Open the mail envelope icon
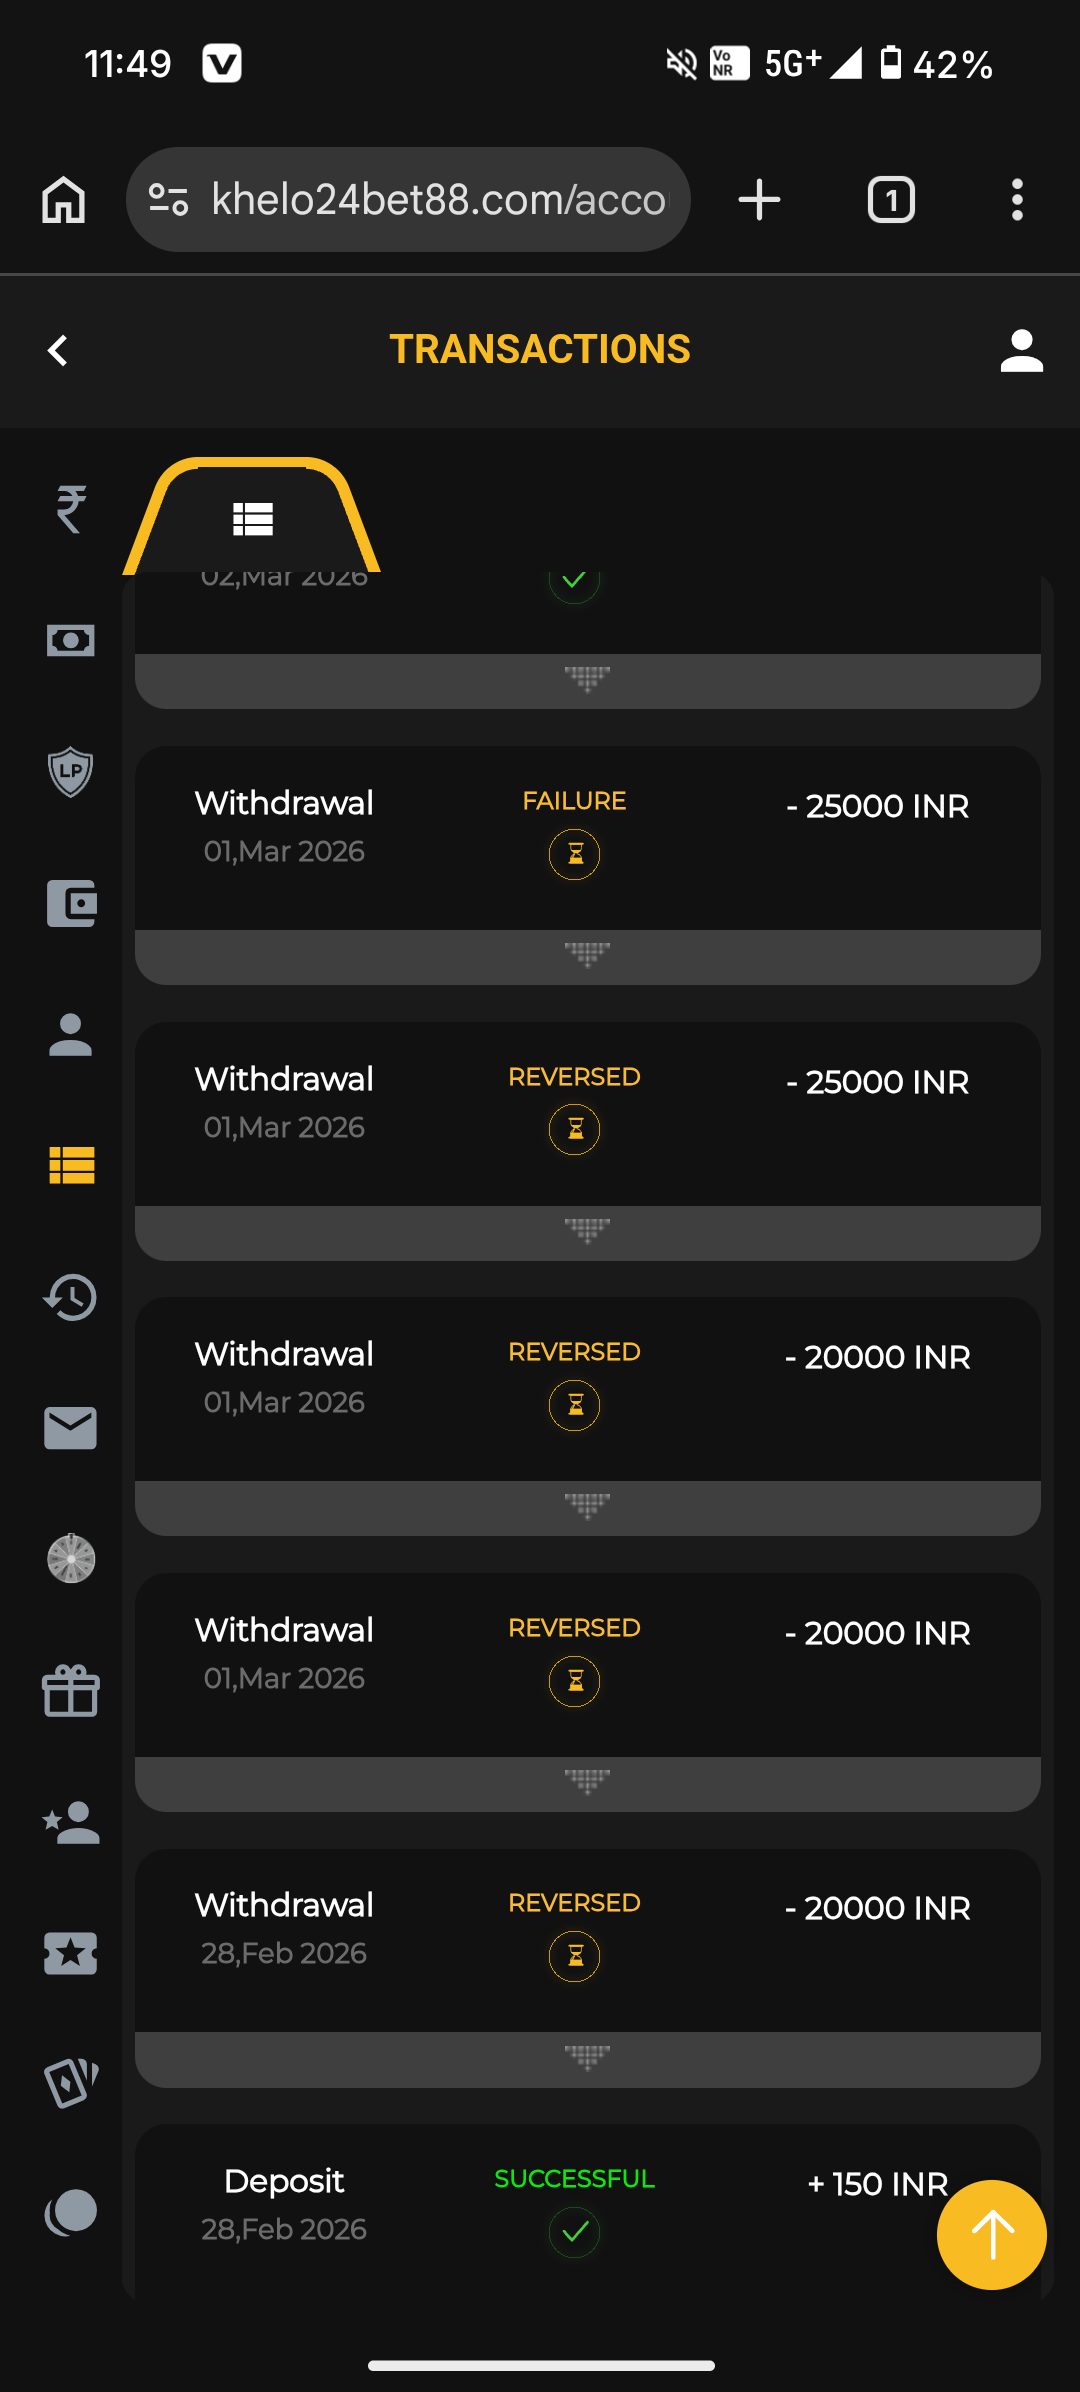Screen dimensions: 1080x2392 [x=70, y=1428]
